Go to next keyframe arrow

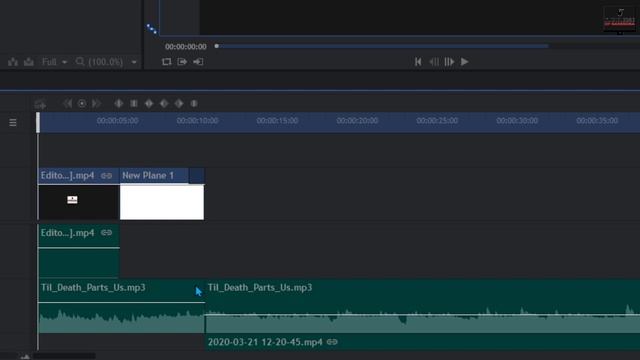(x=96, y=104)
